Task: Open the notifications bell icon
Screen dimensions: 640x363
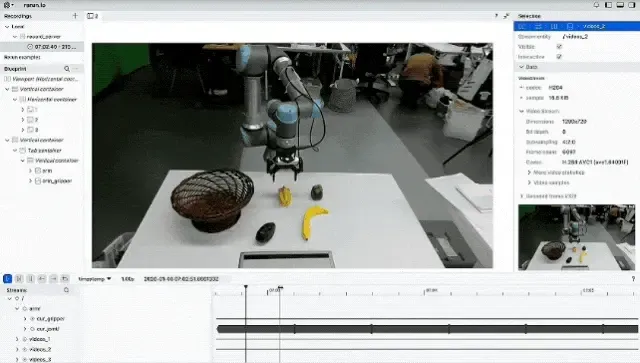Action: coord(596,5)
